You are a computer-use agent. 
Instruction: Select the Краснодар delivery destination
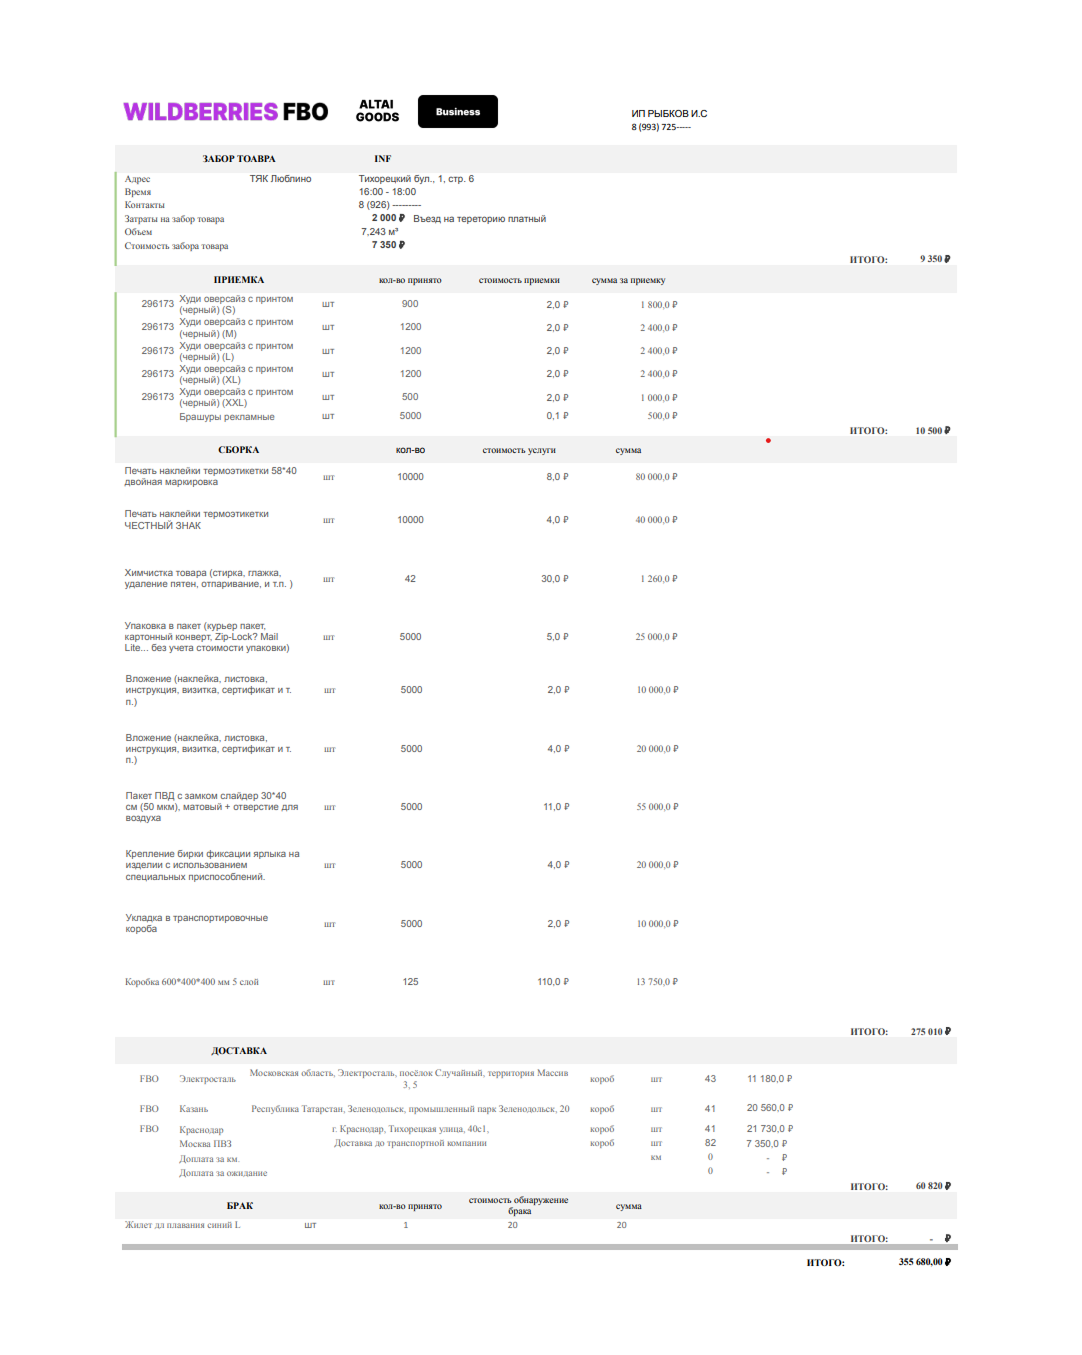pyautogui.click(x=201, y=1130)
